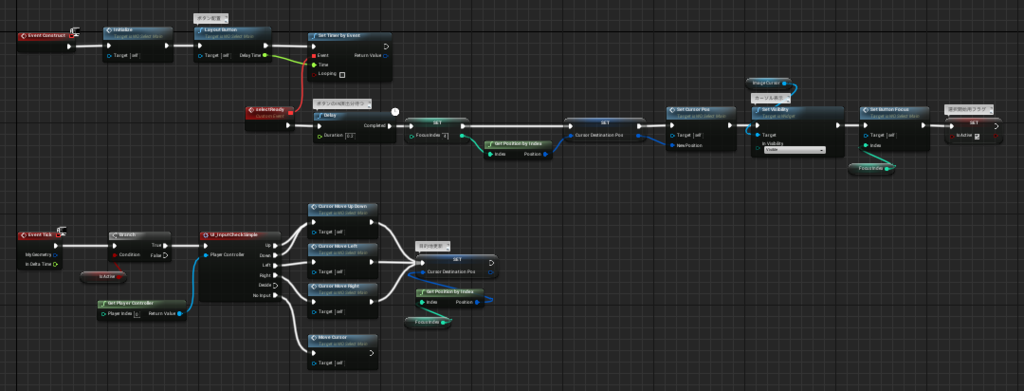Click the red delegate pin on selectReady event

tap(291, 112)
